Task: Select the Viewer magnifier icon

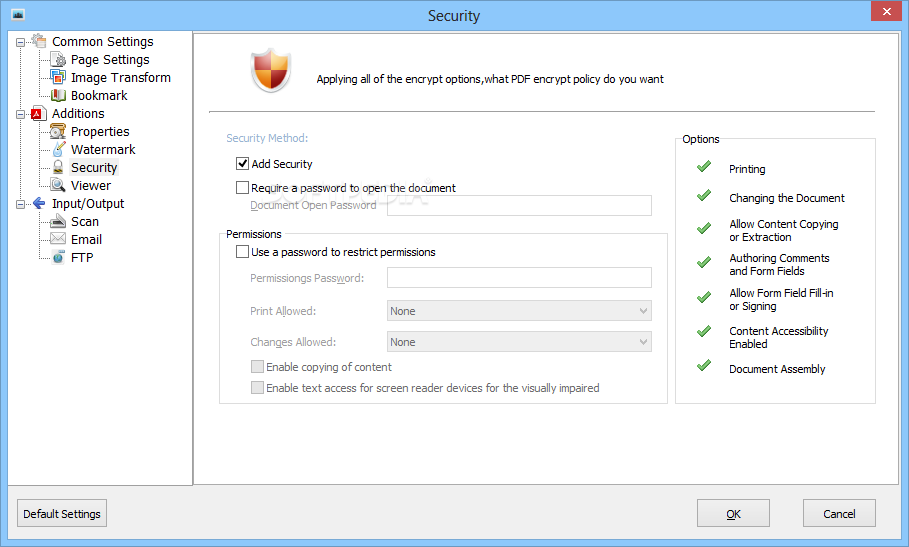Action: [58, 185]
